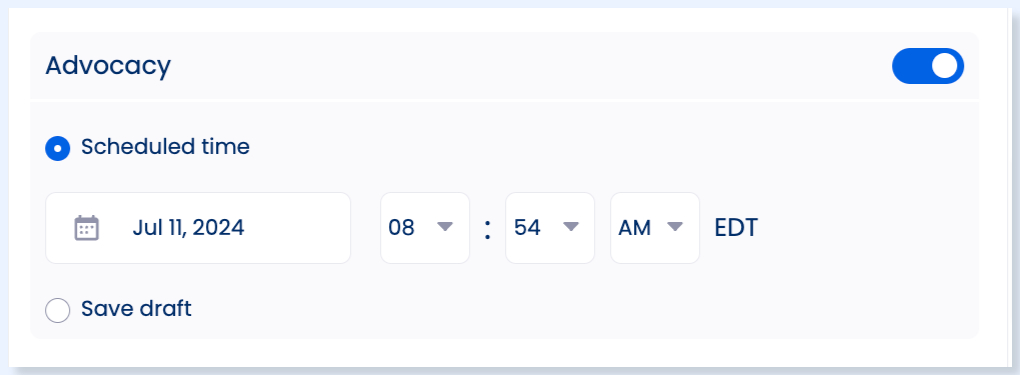Screen dimensions: 1020x375
Task: Click the arrow icon next to AM
Action: [x=675, y=227]
